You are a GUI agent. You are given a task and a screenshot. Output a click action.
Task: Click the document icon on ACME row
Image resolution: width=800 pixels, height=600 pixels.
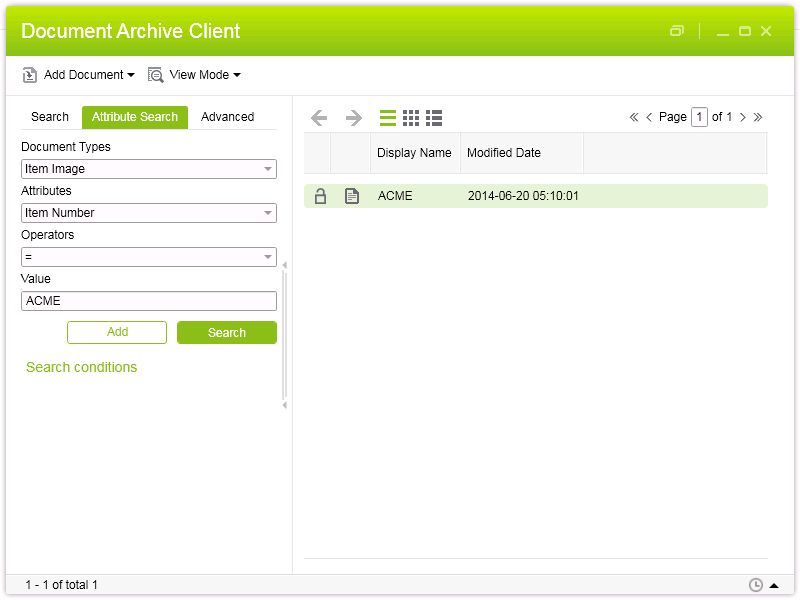(352, 196)
